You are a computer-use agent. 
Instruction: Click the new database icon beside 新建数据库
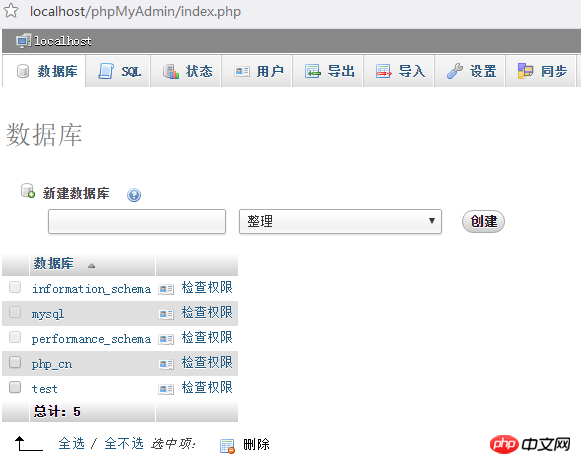28,191
